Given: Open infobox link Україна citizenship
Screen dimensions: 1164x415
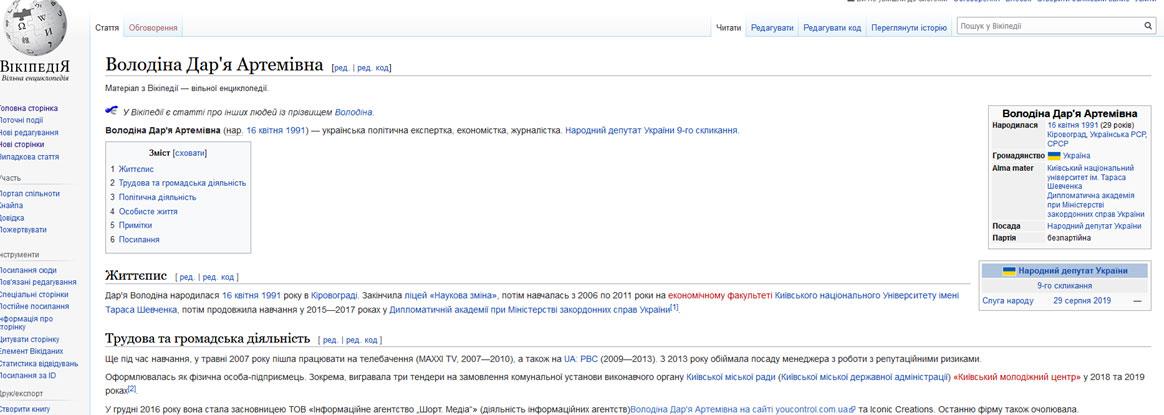Looking at the screenshot, I should [x=1076, y=156].
